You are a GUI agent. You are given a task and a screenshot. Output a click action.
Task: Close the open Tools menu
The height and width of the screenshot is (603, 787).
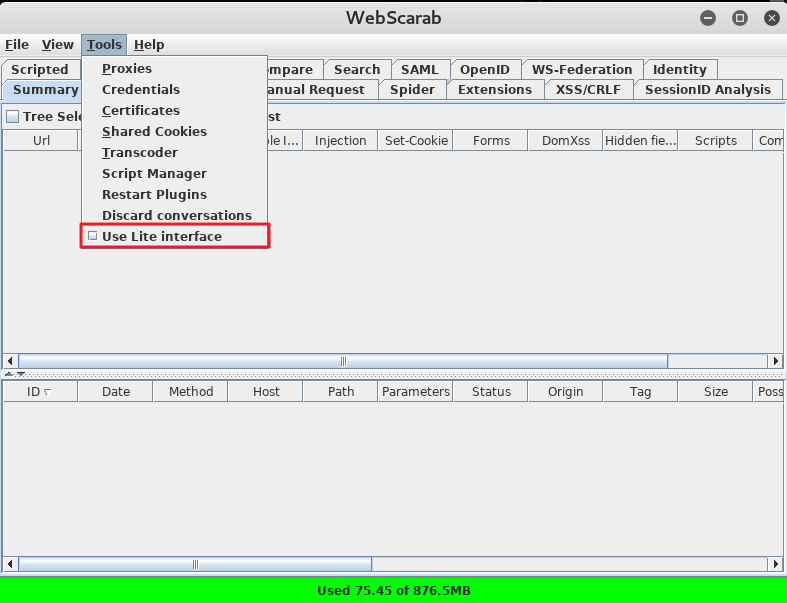[x=104, y=45]
